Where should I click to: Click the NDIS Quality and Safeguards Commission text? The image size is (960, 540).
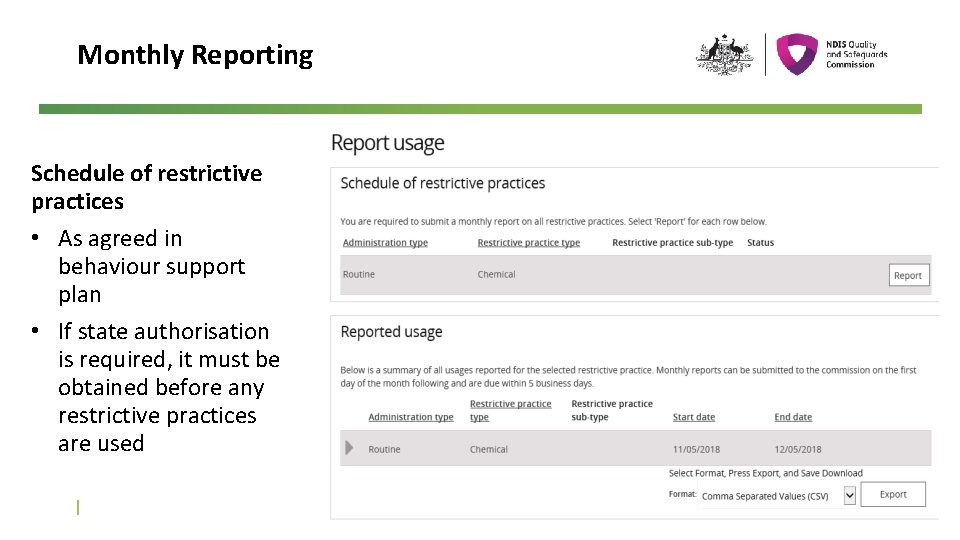pyautogui.click(x=857, y=54)
